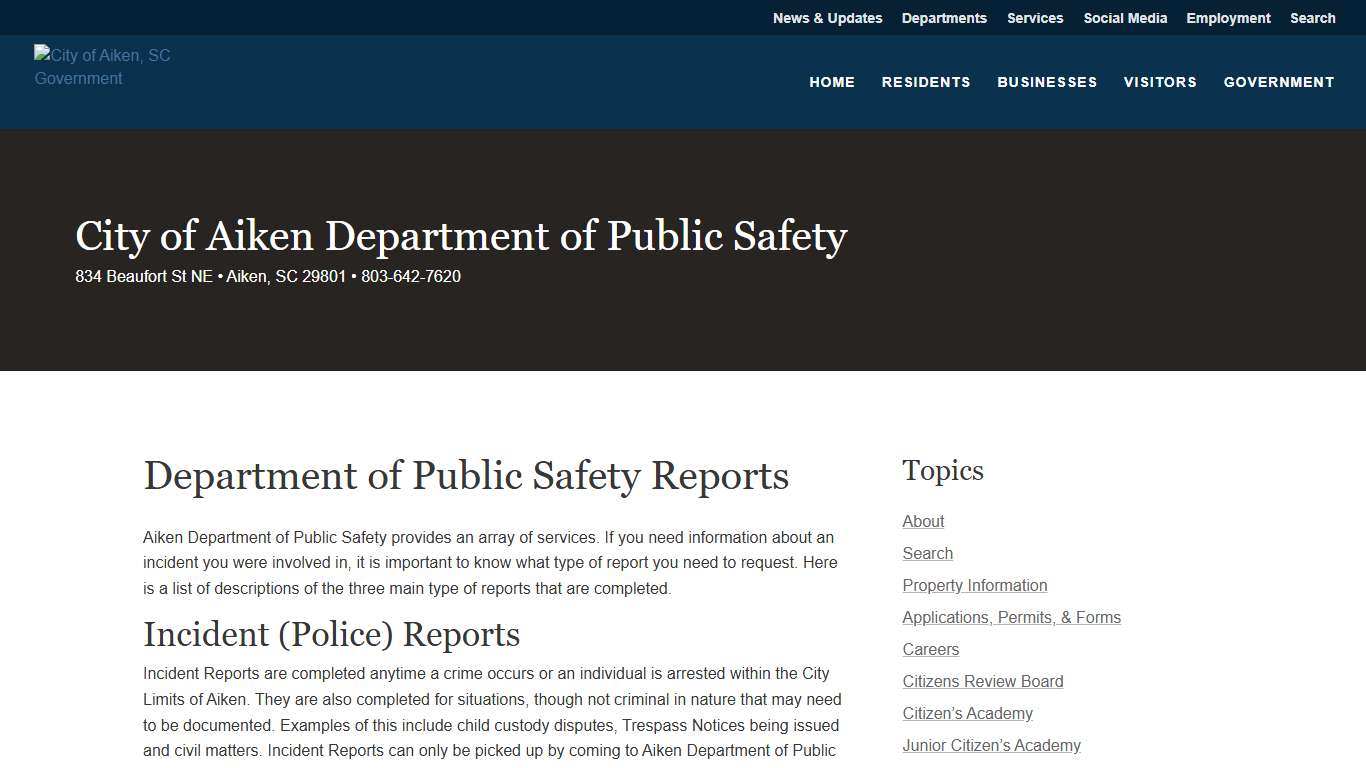
Task: Open the Social Media page
Action: (1125, 18)
